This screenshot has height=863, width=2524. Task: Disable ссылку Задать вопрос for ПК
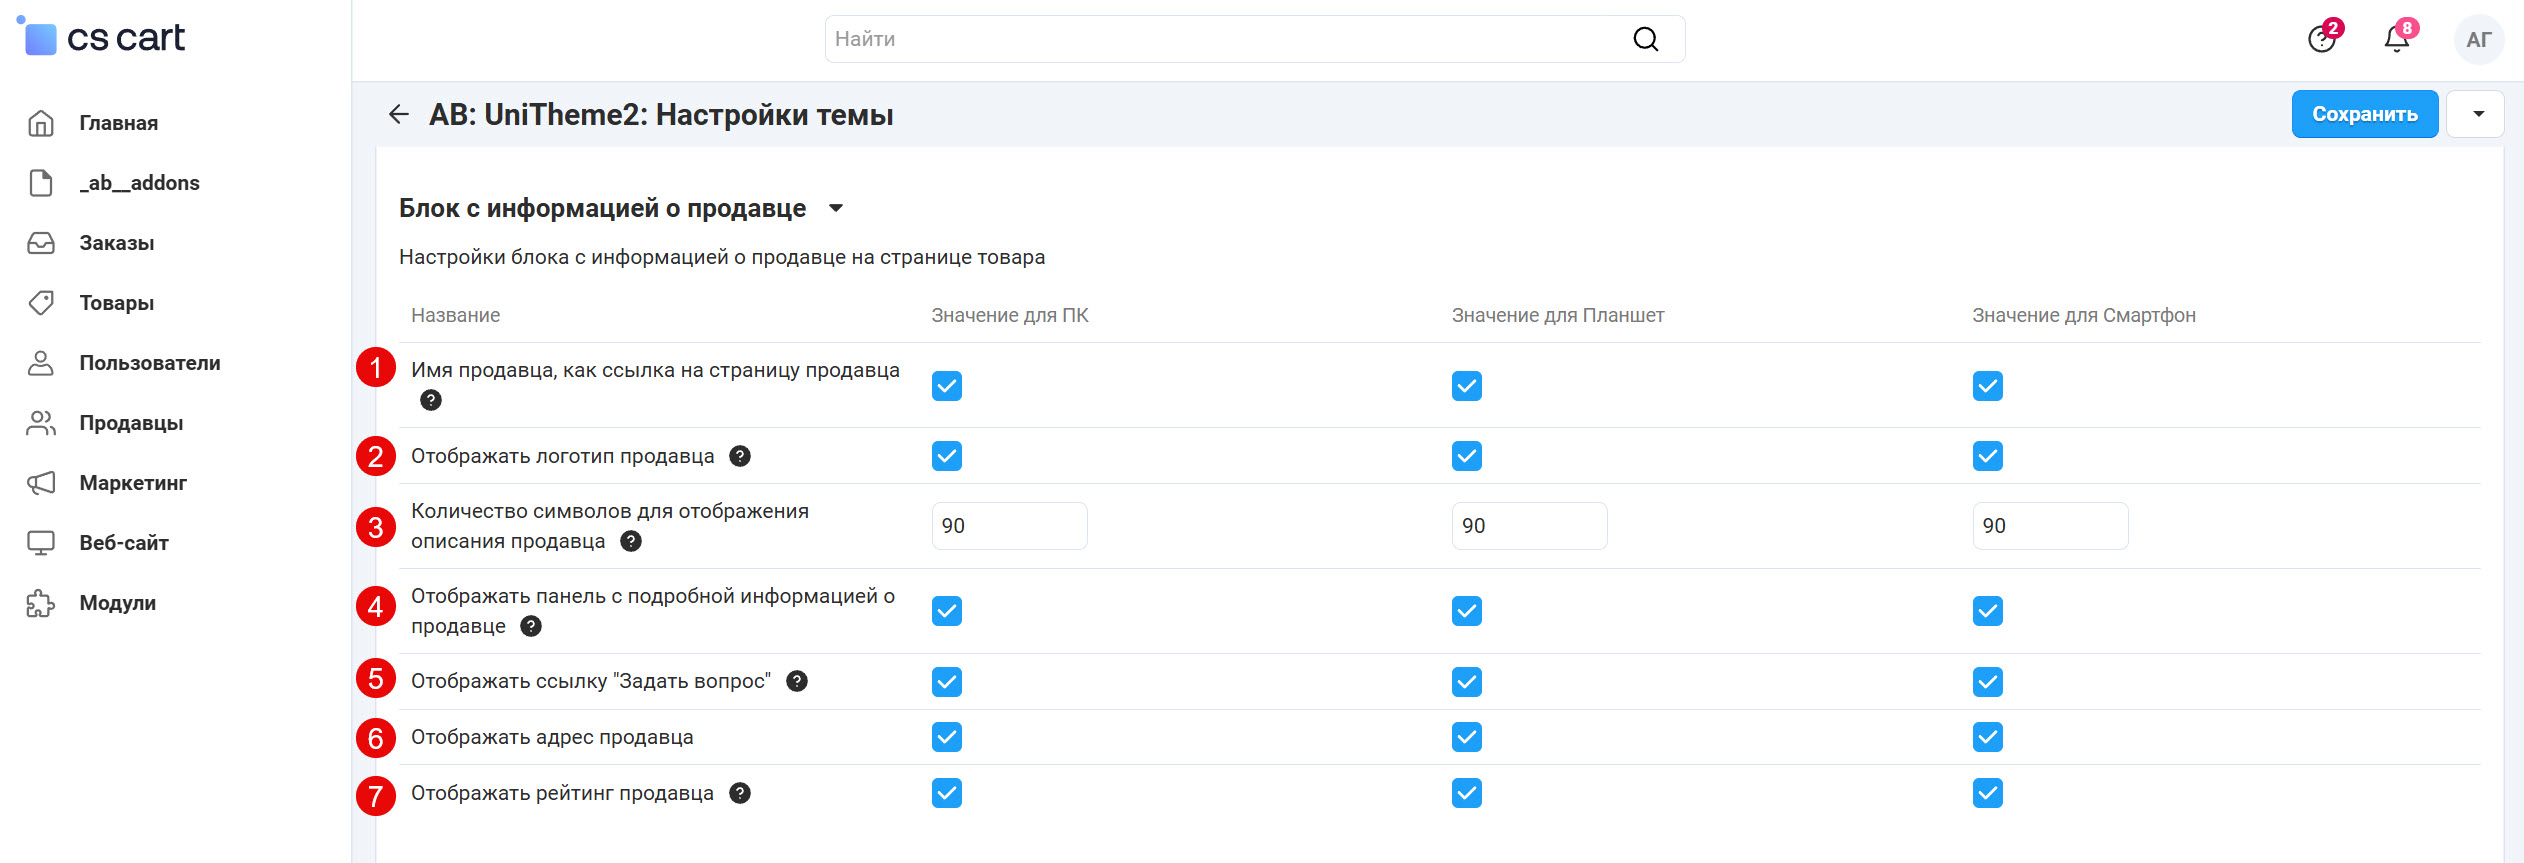point(947,682)
